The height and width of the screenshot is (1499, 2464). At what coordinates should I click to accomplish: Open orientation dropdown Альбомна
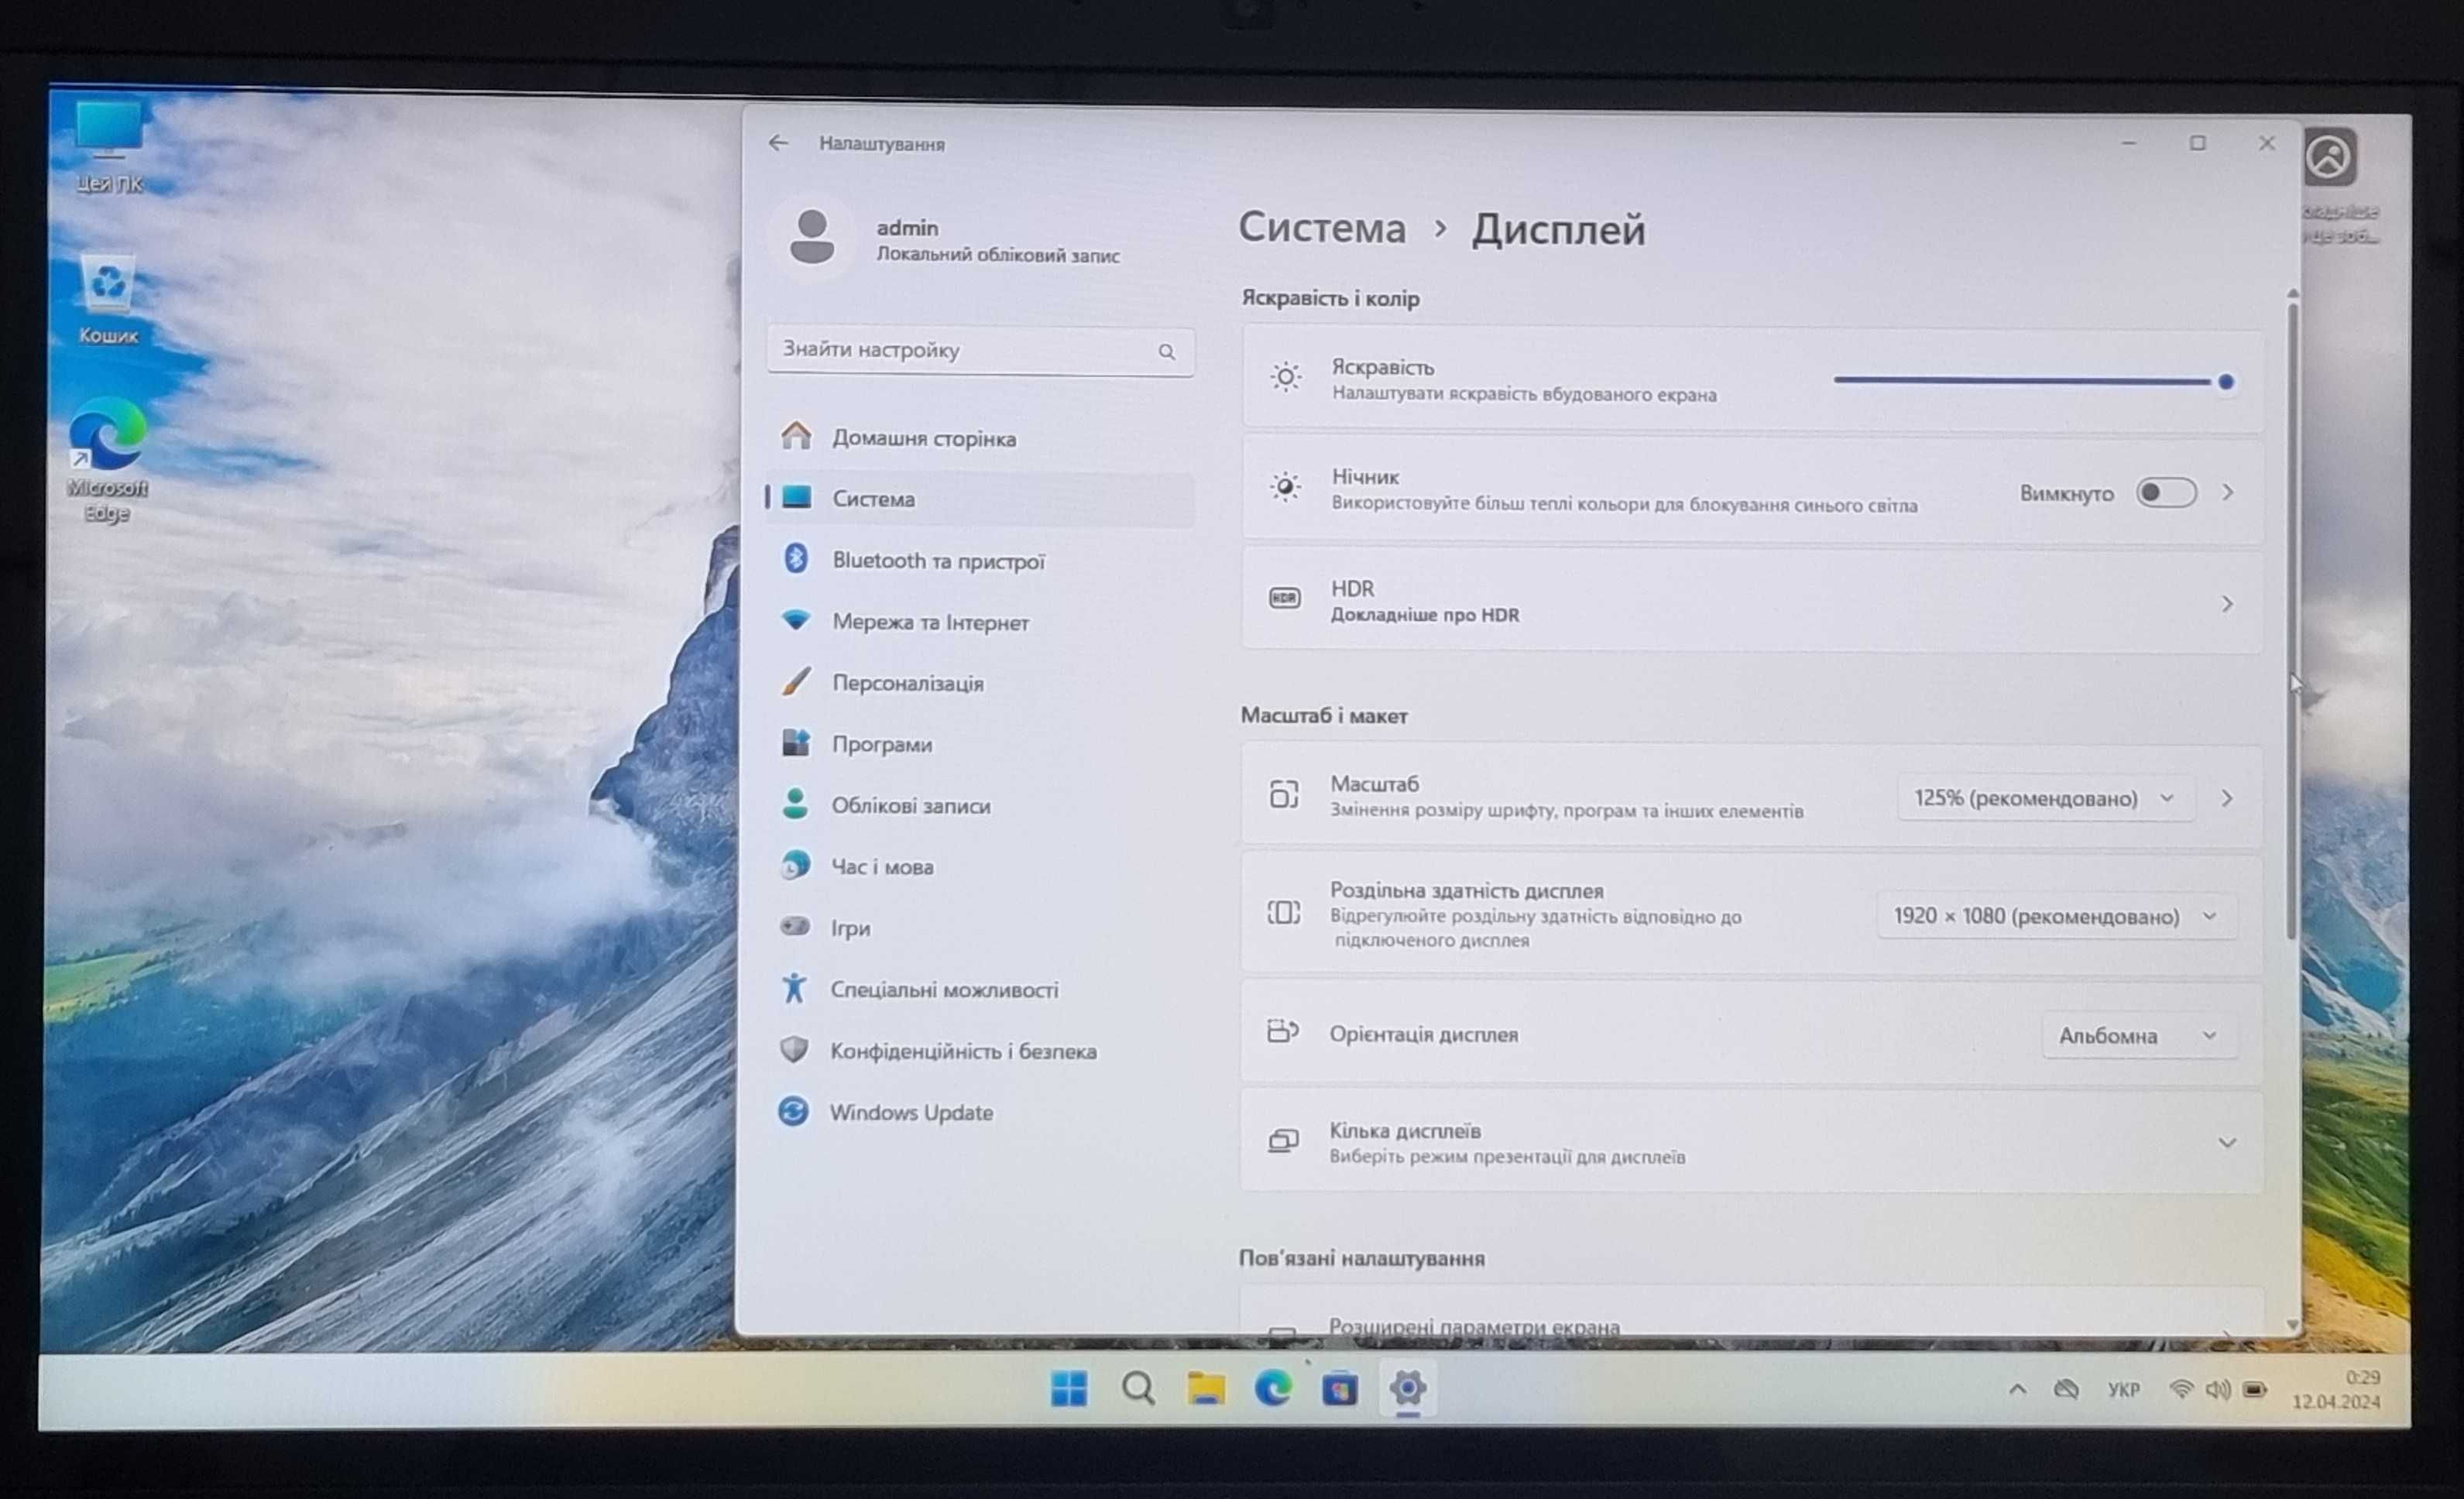[x=2138, y=1035]
